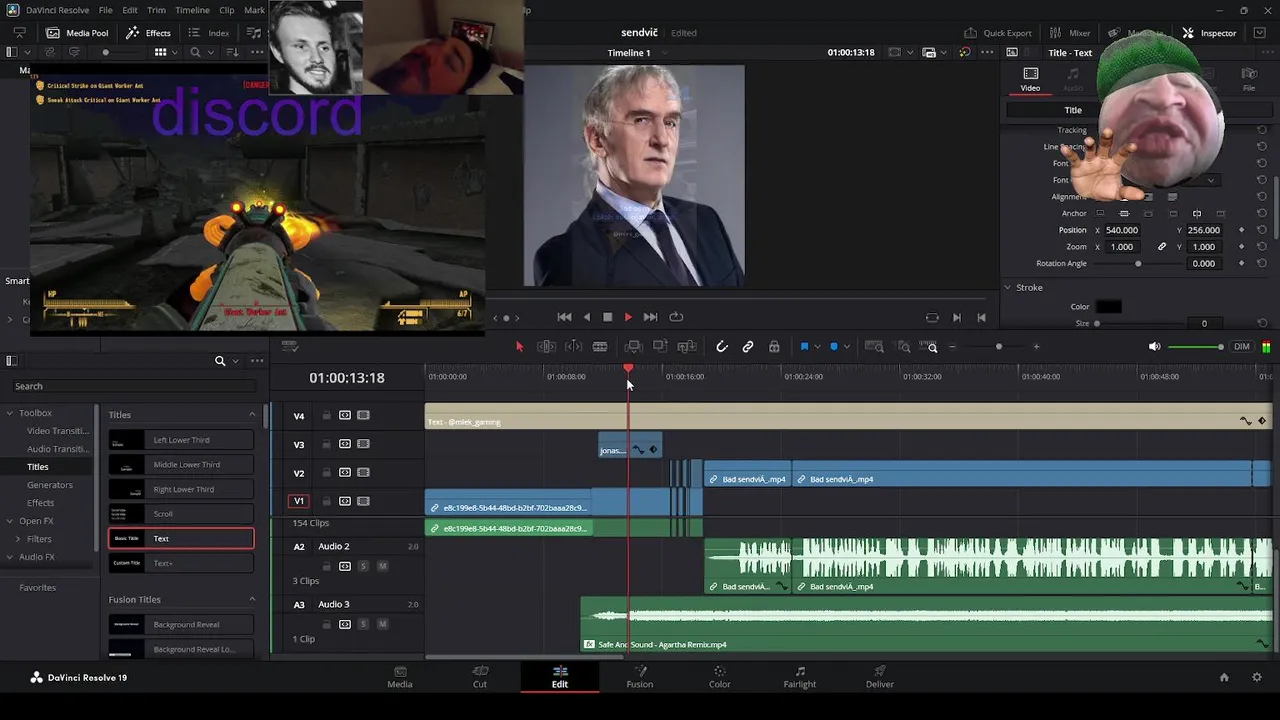Activate the Trim Edit Mode tool
Image resolution: width=1280 pixels, height=720 pixels.
(x=547, y=347)
